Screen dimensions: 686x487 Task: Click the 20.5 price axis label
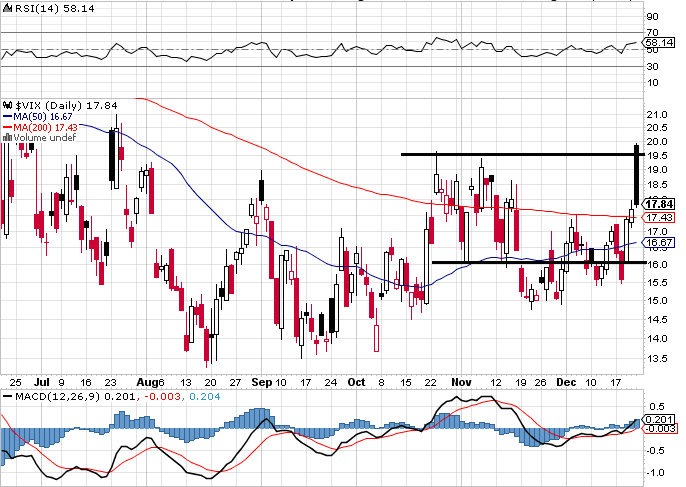click(x=657, y=128)
